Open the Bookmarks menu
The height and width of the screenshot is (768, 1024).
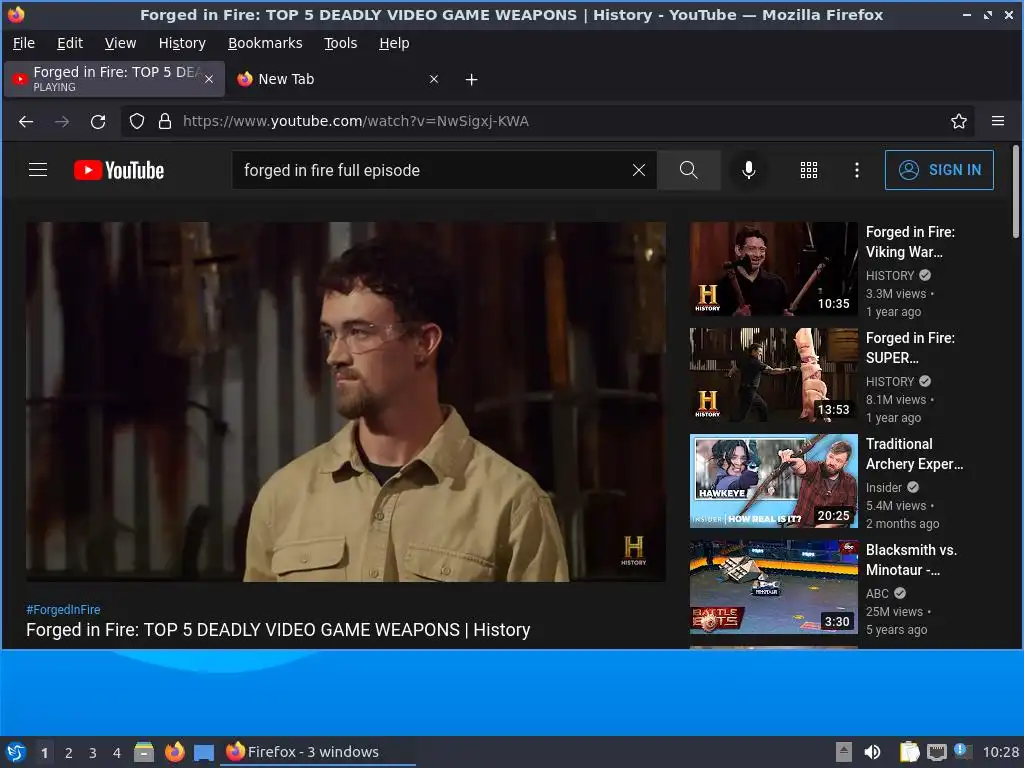pos(264,43)
